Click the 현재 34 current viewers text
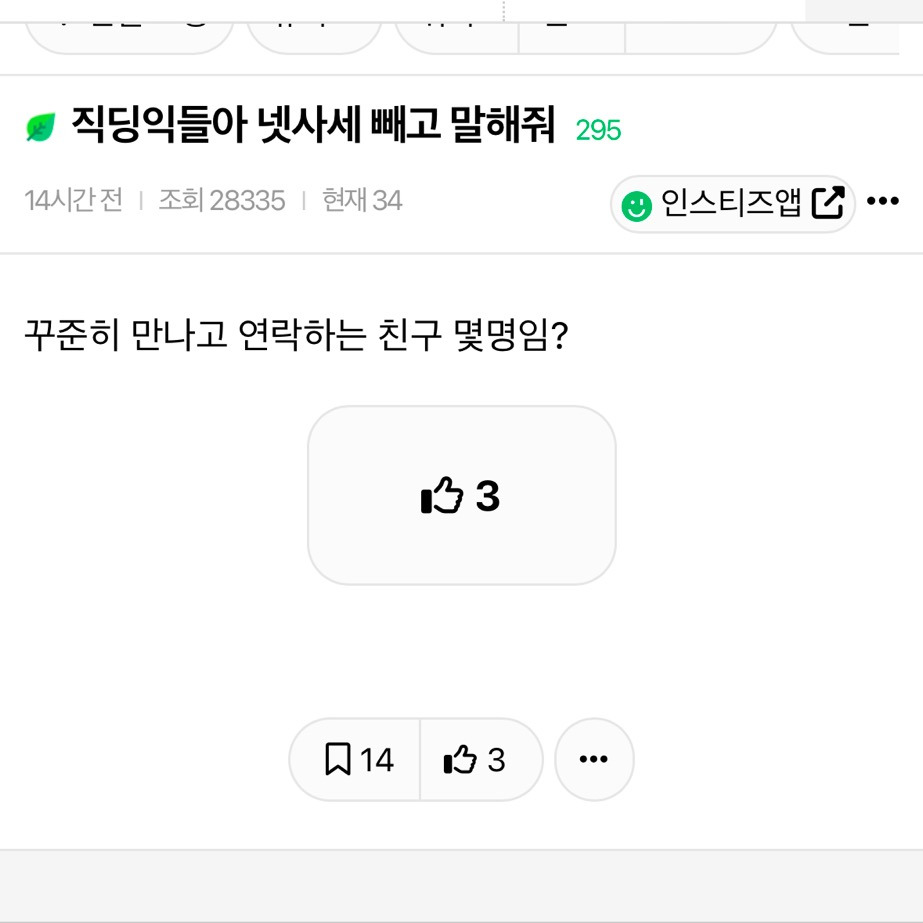The height and width of the screenshot is (923, 923). coord(361,201)
